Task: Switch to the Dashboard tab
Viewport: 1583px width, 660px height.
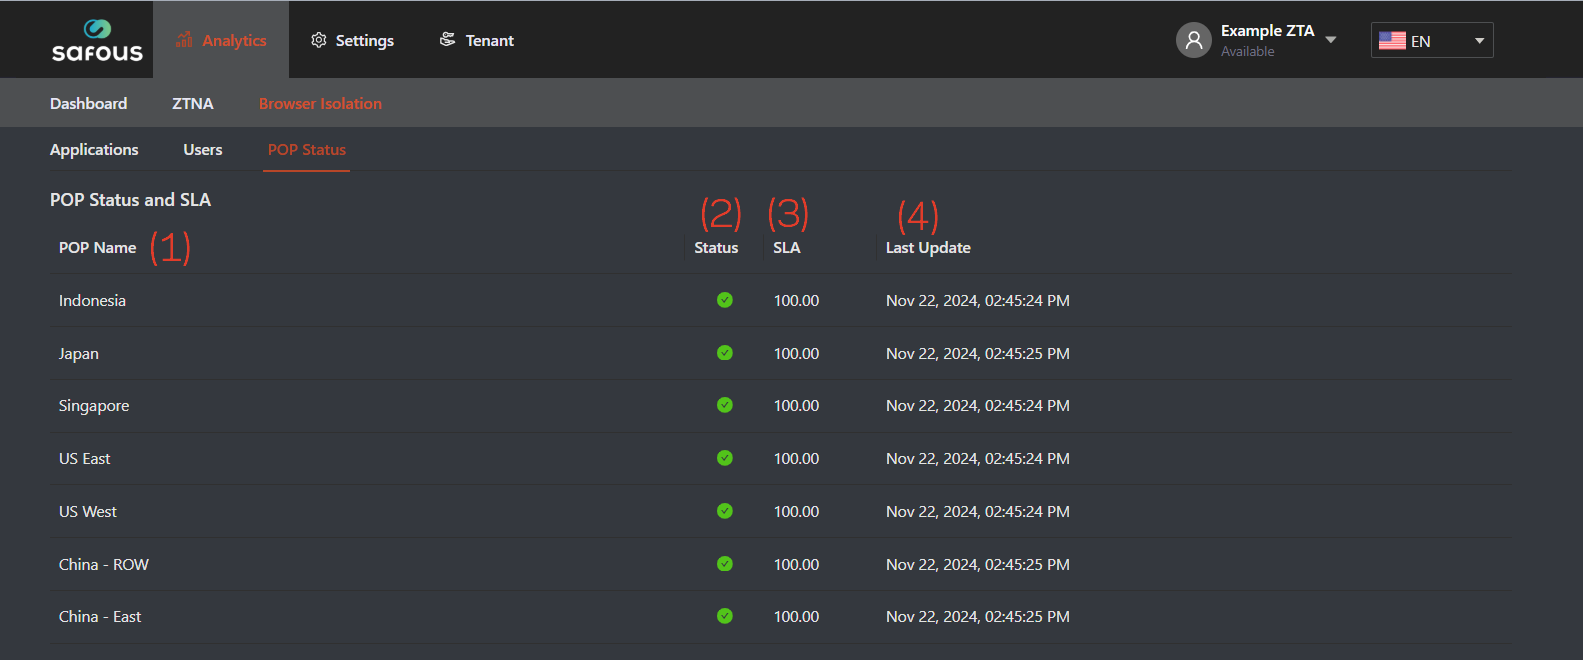Action: [88, 103]
